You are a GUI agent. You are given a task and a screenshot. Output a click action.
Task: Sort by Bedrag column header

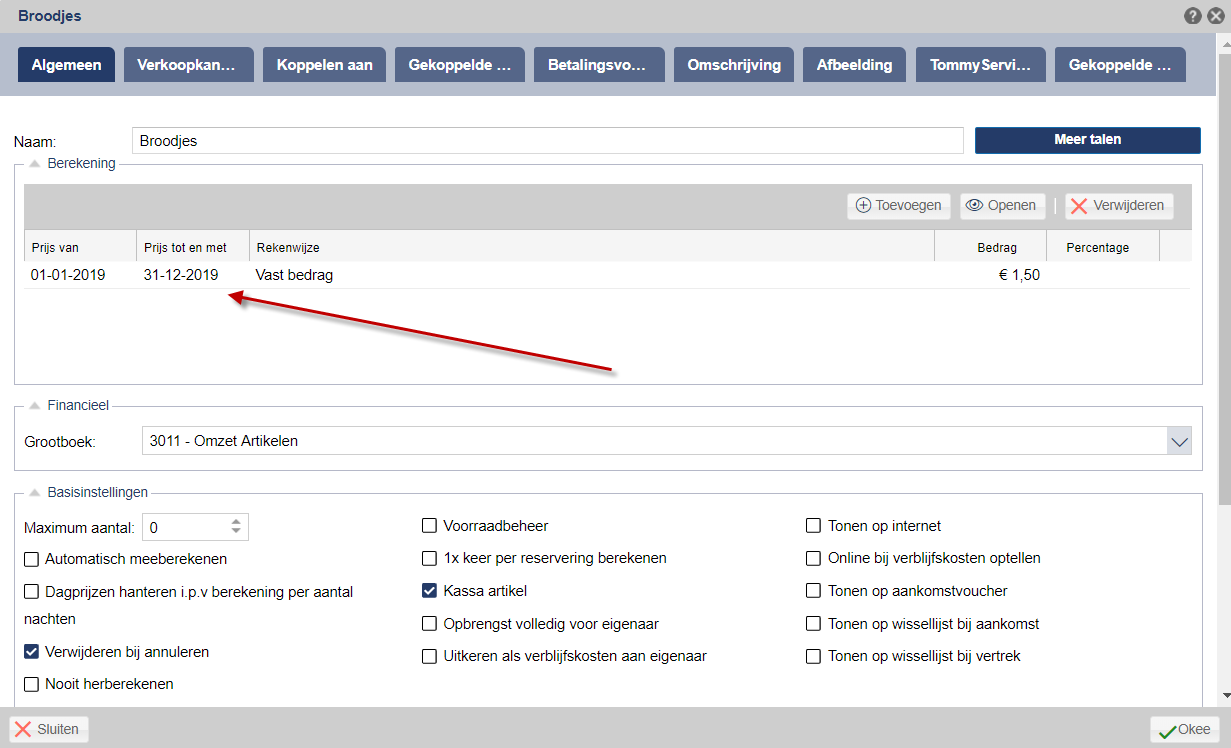(x=990, y=247)
